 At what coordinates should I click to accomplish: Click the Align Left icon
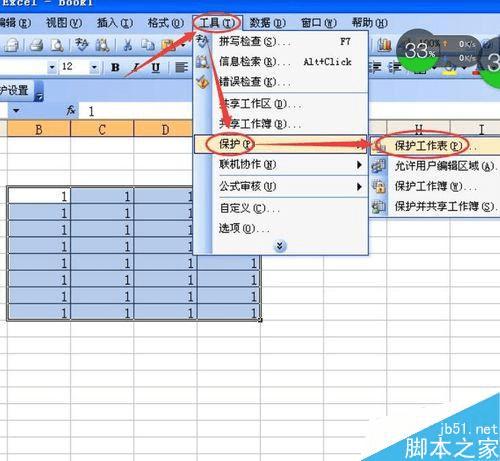[x=182, y=68]
